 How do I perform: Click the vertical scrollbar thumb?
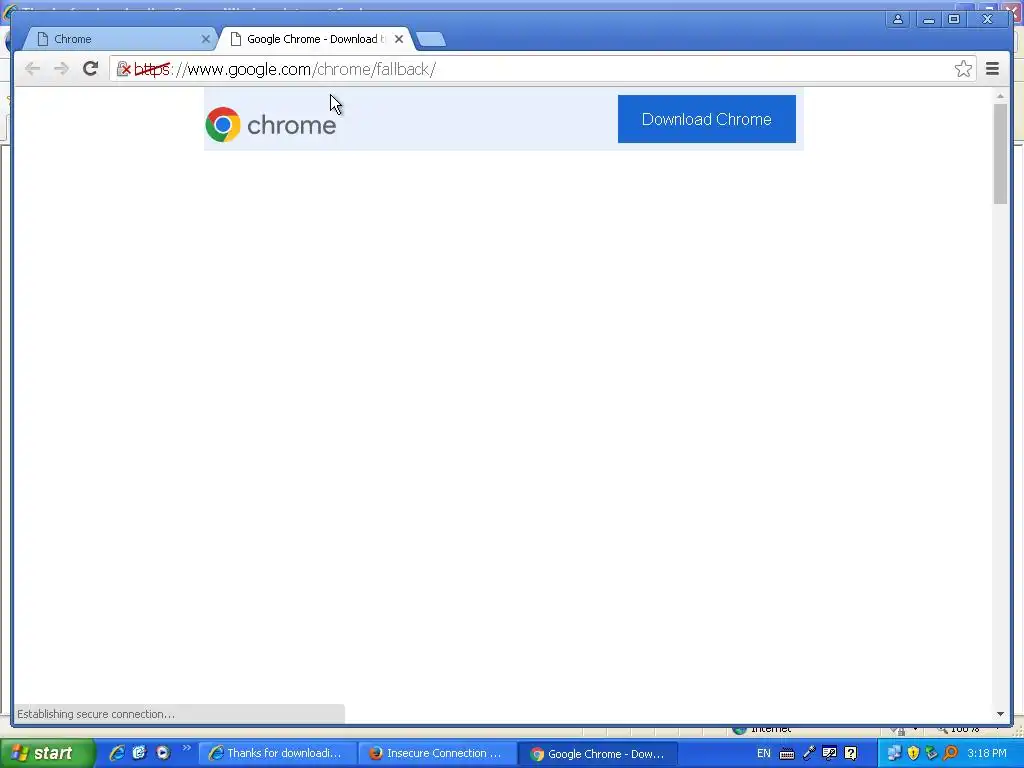(1000, 153)
